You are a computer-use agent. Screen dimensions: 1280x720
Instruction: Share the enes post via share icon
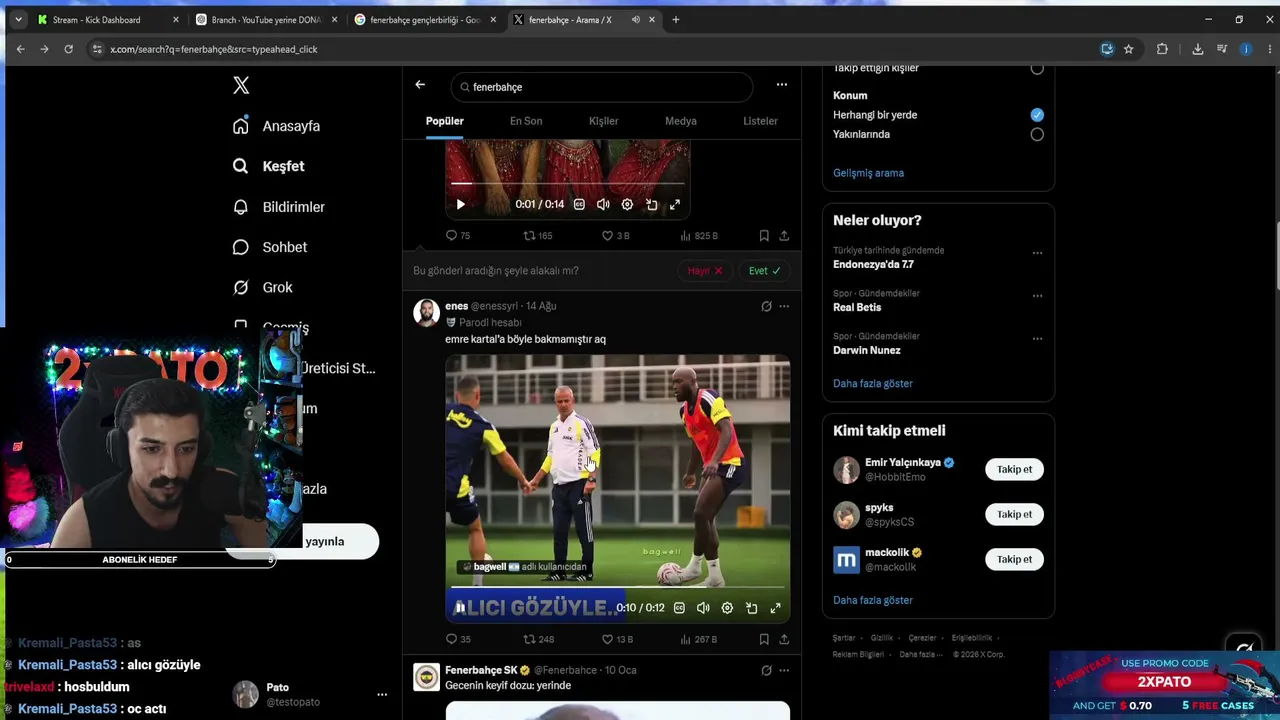[x=784, y=639]
